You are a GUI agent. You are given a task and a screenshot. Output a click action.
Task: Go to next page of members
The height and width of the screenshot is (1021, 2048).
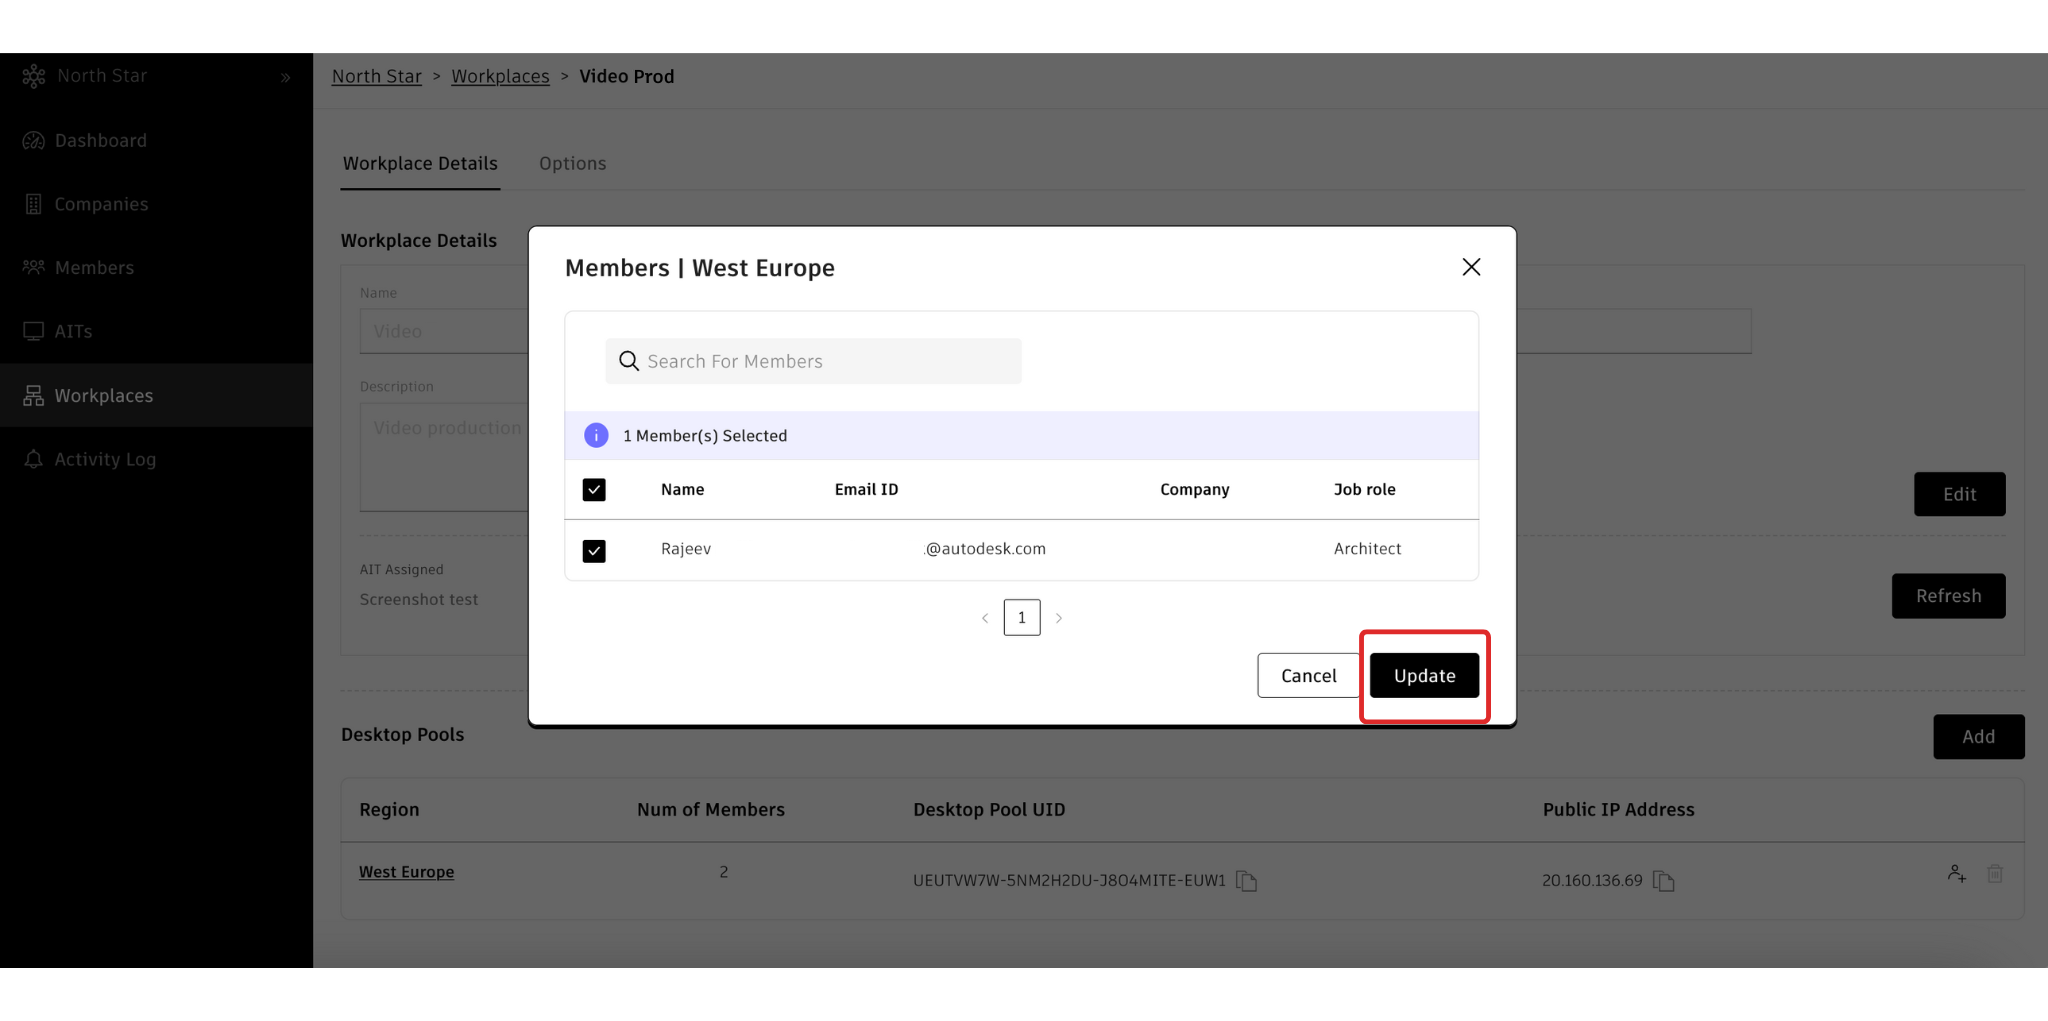click(1059, 618)
